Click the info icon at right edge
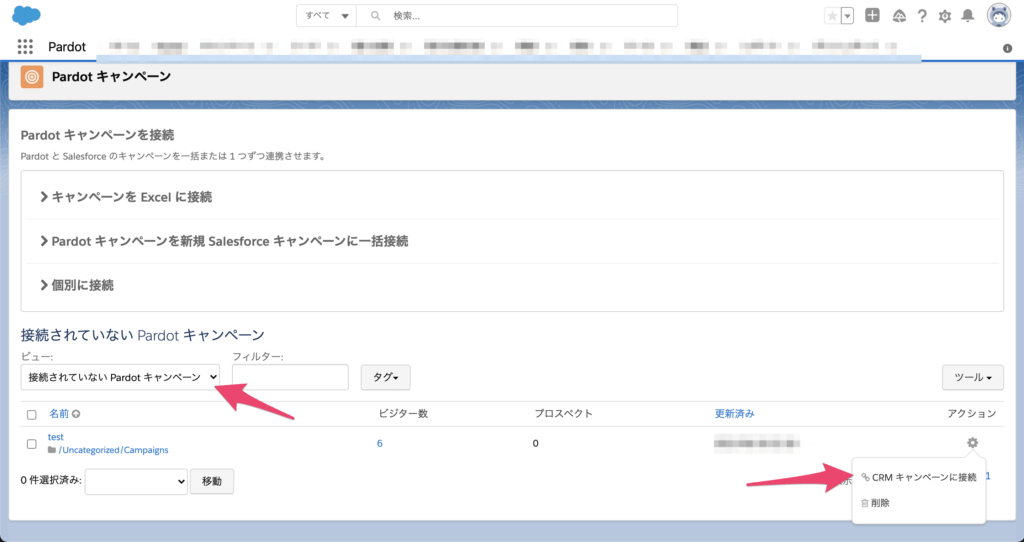Viewport: 1024px width, 542px height. pyautogui.click(x=1007, y=48)
